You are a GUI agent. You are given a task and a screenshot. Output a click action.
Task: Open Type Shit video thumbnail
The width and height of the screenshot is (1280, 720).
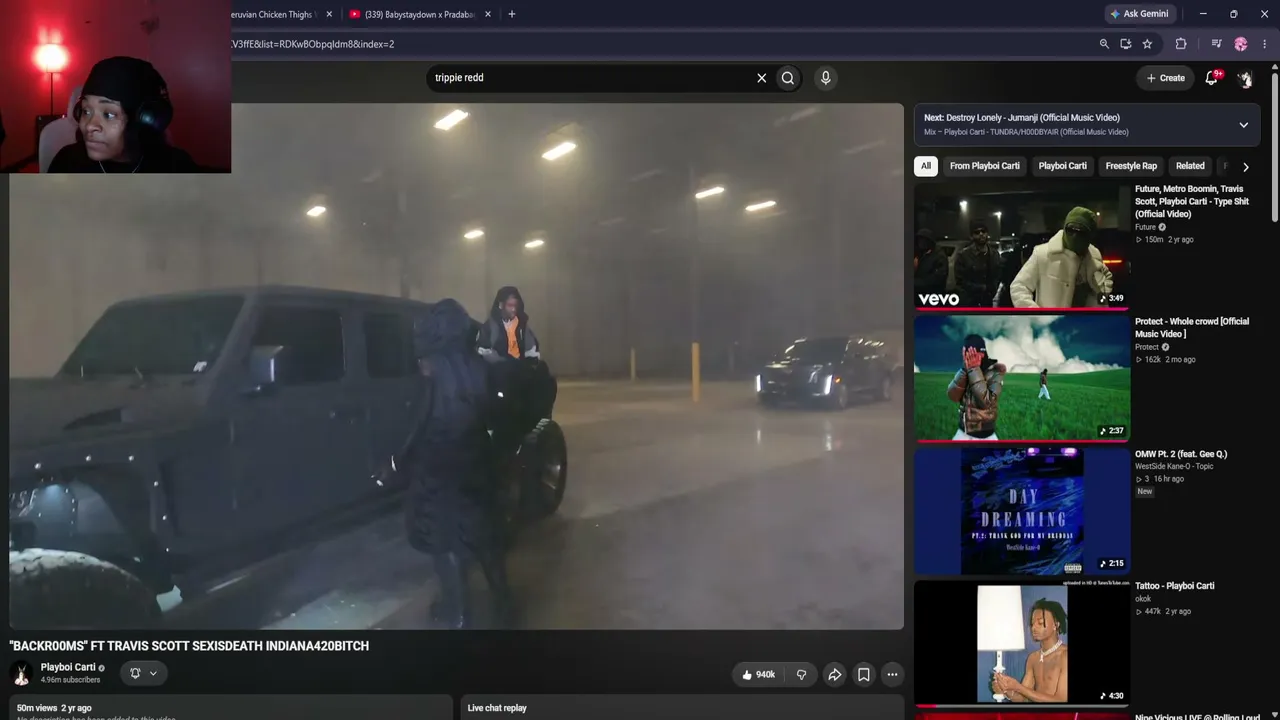pos(1022,246)
